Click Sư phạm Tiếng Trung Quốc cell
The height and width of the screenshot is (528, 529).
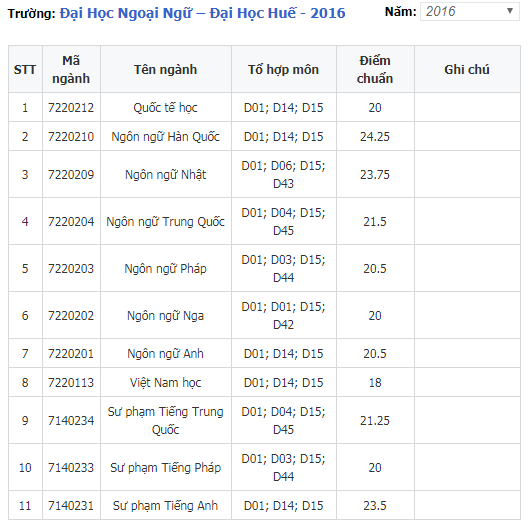[x=166, y=420]
